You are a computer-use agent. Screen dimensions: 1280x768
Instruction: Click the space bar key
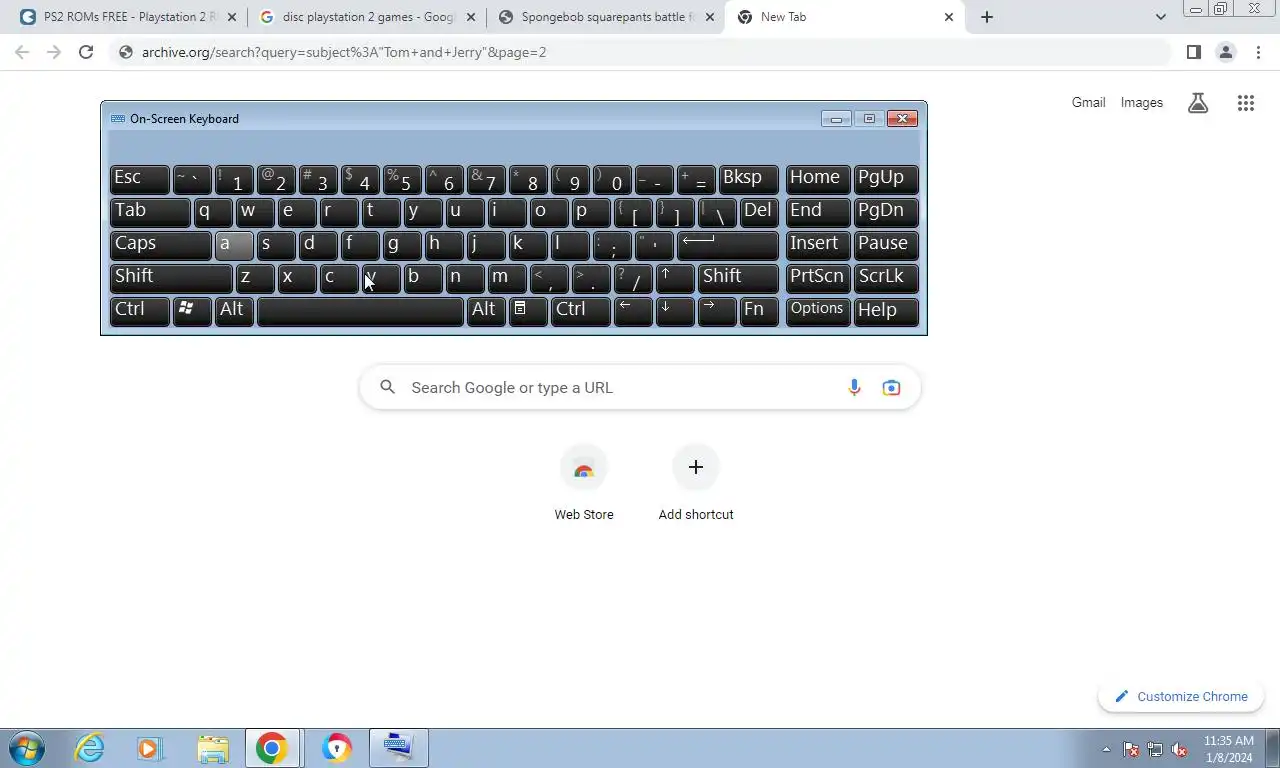point(360,311)
